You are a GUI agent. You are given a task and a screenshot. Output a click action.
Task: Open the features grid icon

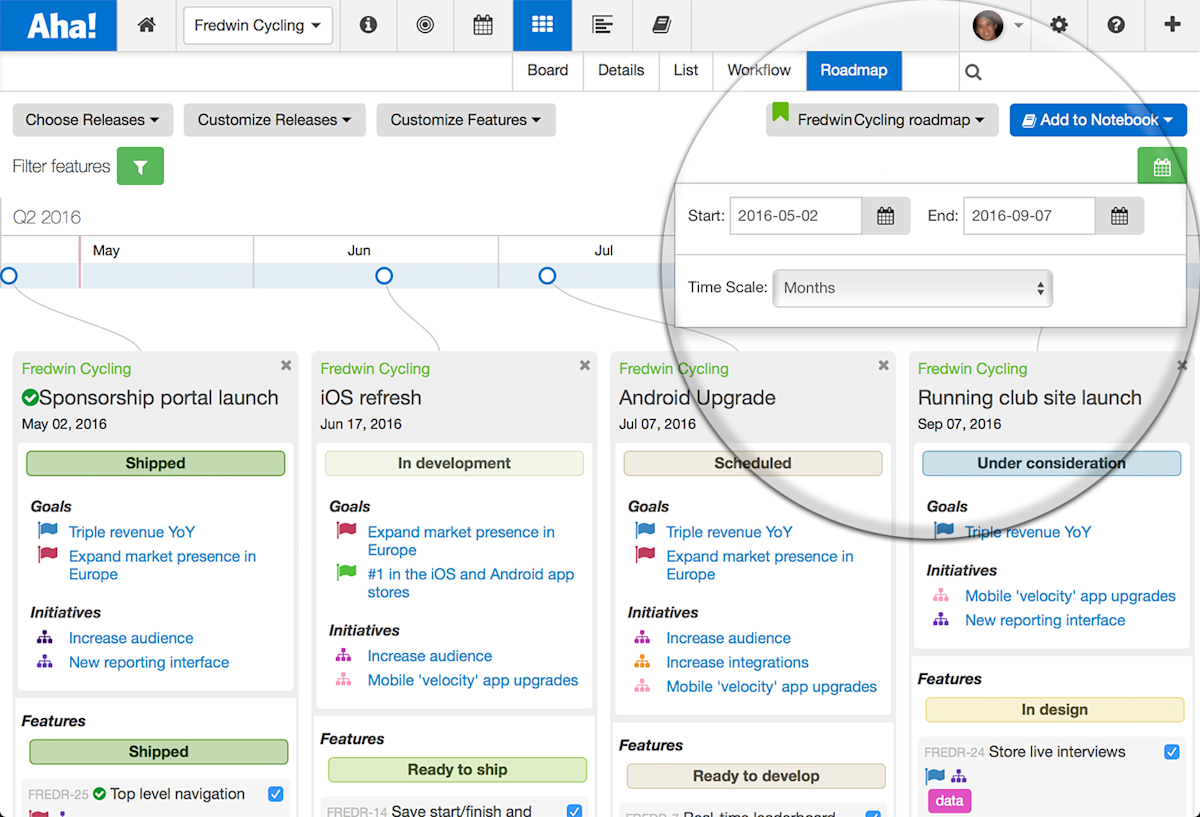coord(542,25)
